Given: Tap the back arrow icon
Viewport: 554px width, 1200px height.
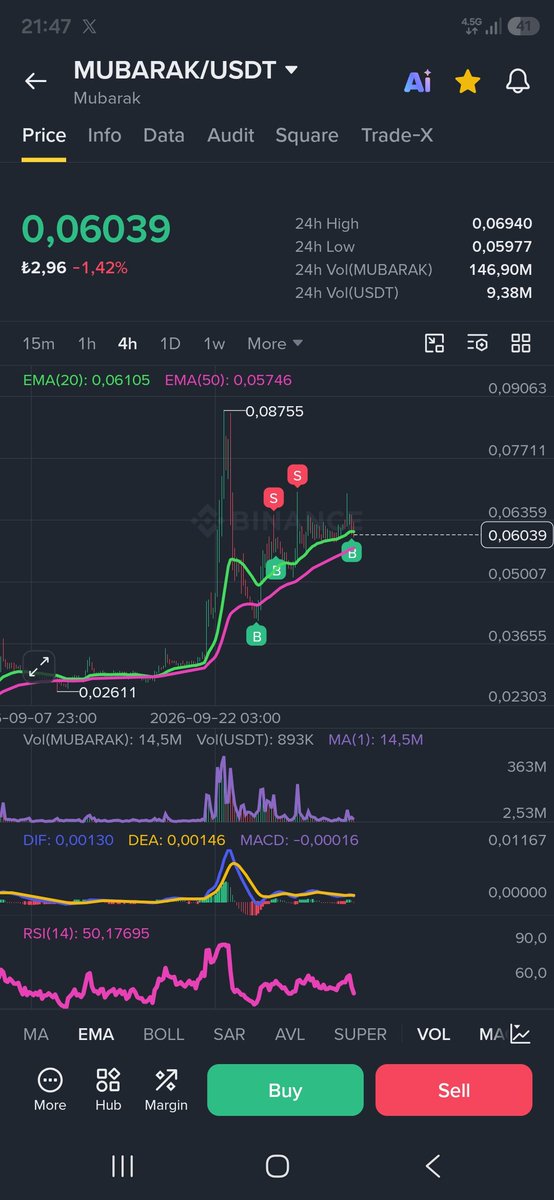Looking at the screenshot, I should tap(36, 81).
